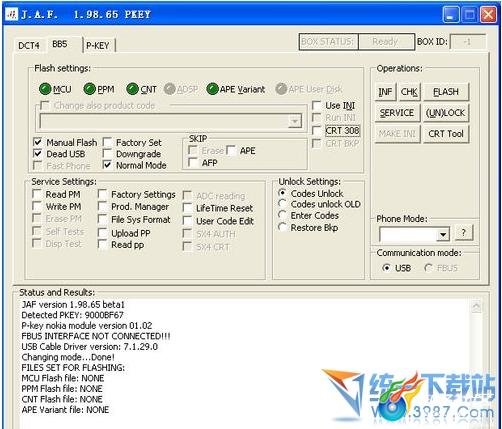Click the green PPM file selector button
This screenshot has height=429, width=502.
click(90, 89)
